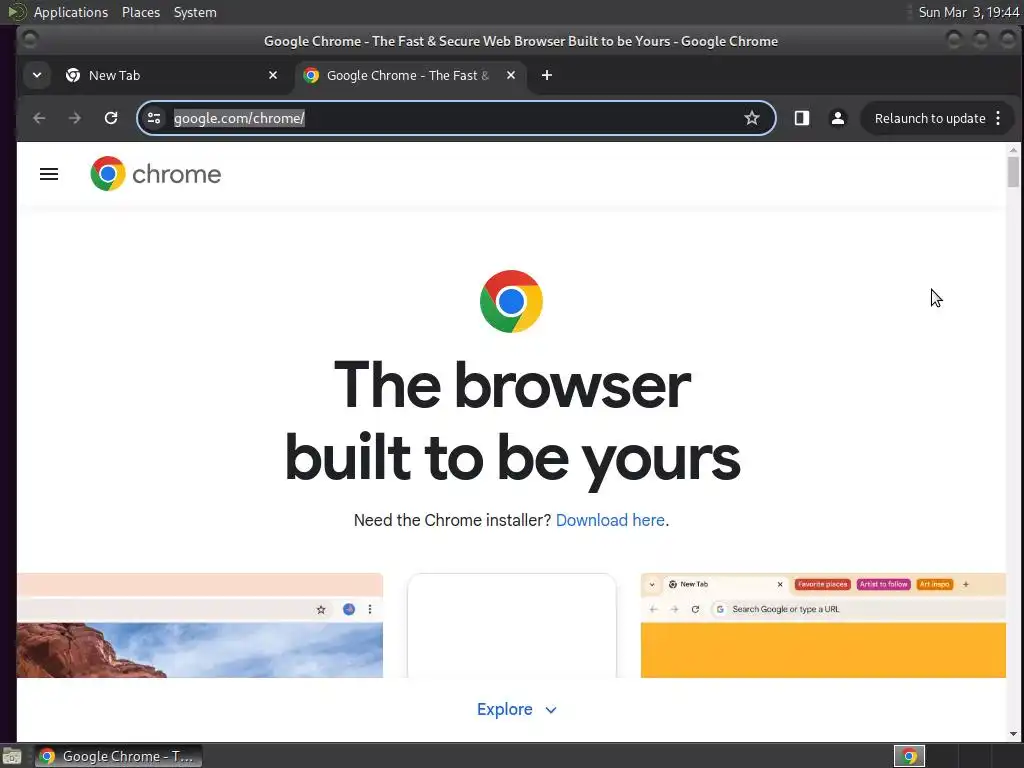Screen dimensions: 1024x768
Task: Click the Chrome icon in system tray
Action: coord(909,756)
